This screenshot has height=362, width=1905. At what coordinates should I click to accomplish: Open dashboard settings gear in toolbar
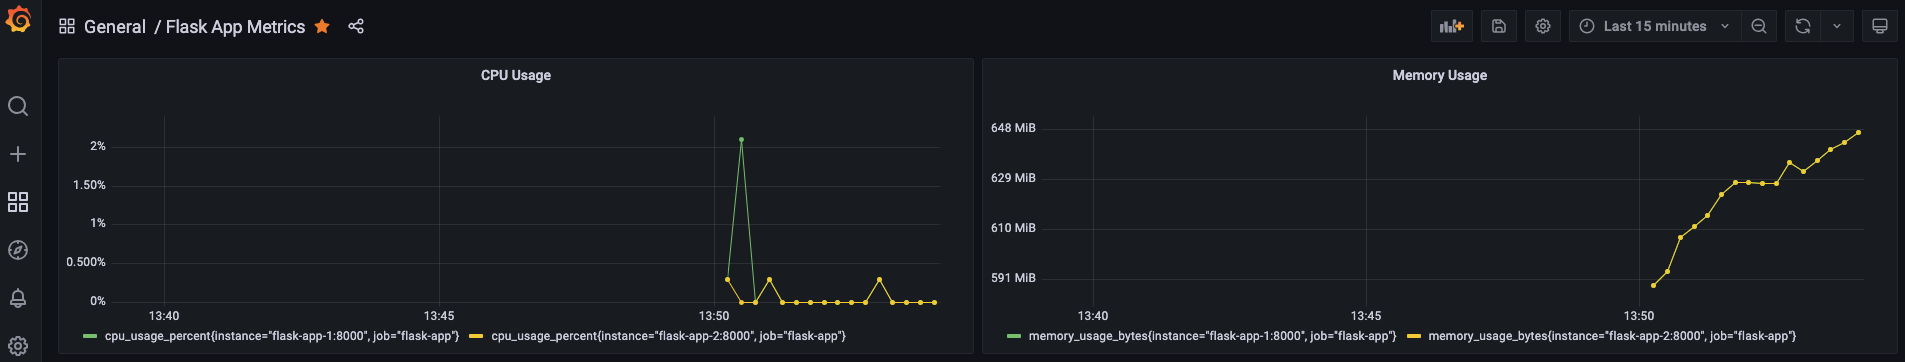(x=1543, y=26)
